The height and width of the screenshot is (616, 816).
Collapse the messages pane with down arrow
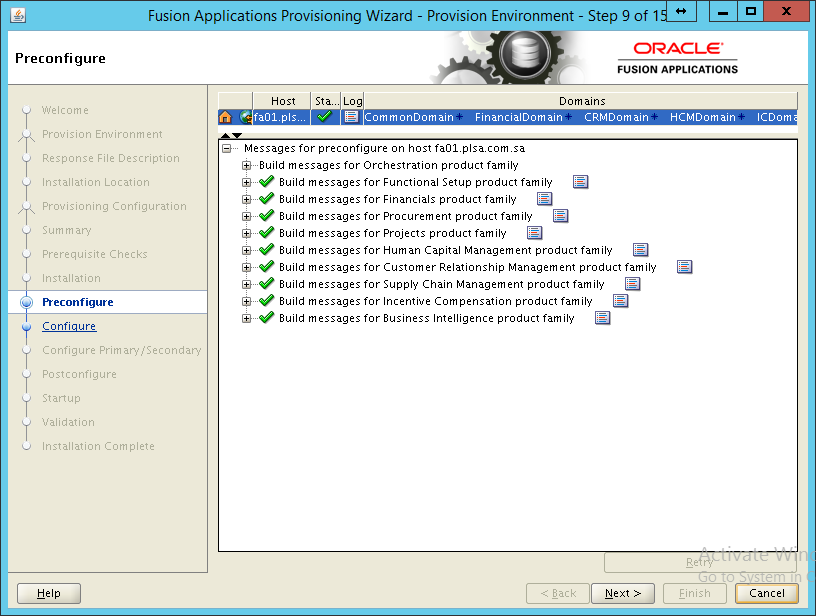click(237, 135)
